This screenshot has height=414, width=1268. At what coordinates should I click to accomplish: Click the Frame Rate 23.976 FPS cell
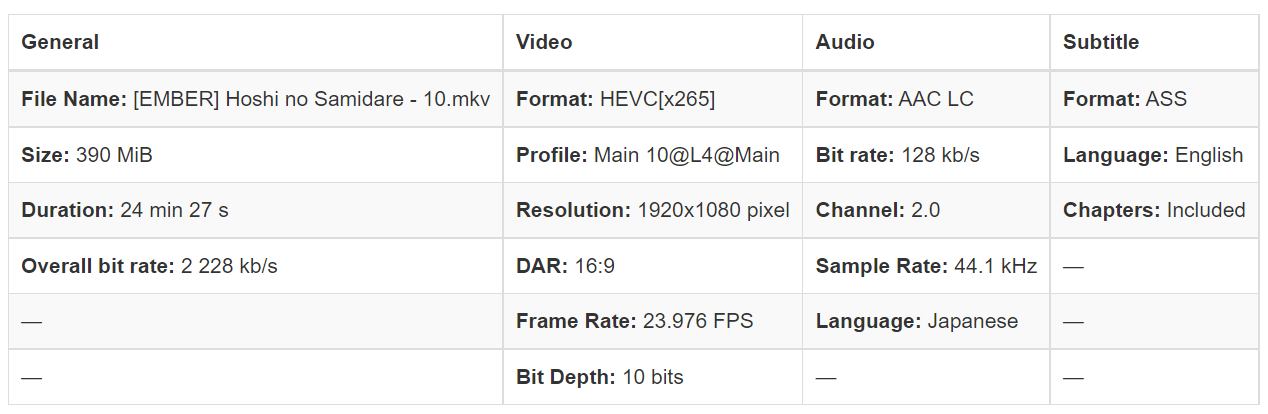[x=634, y=321]
